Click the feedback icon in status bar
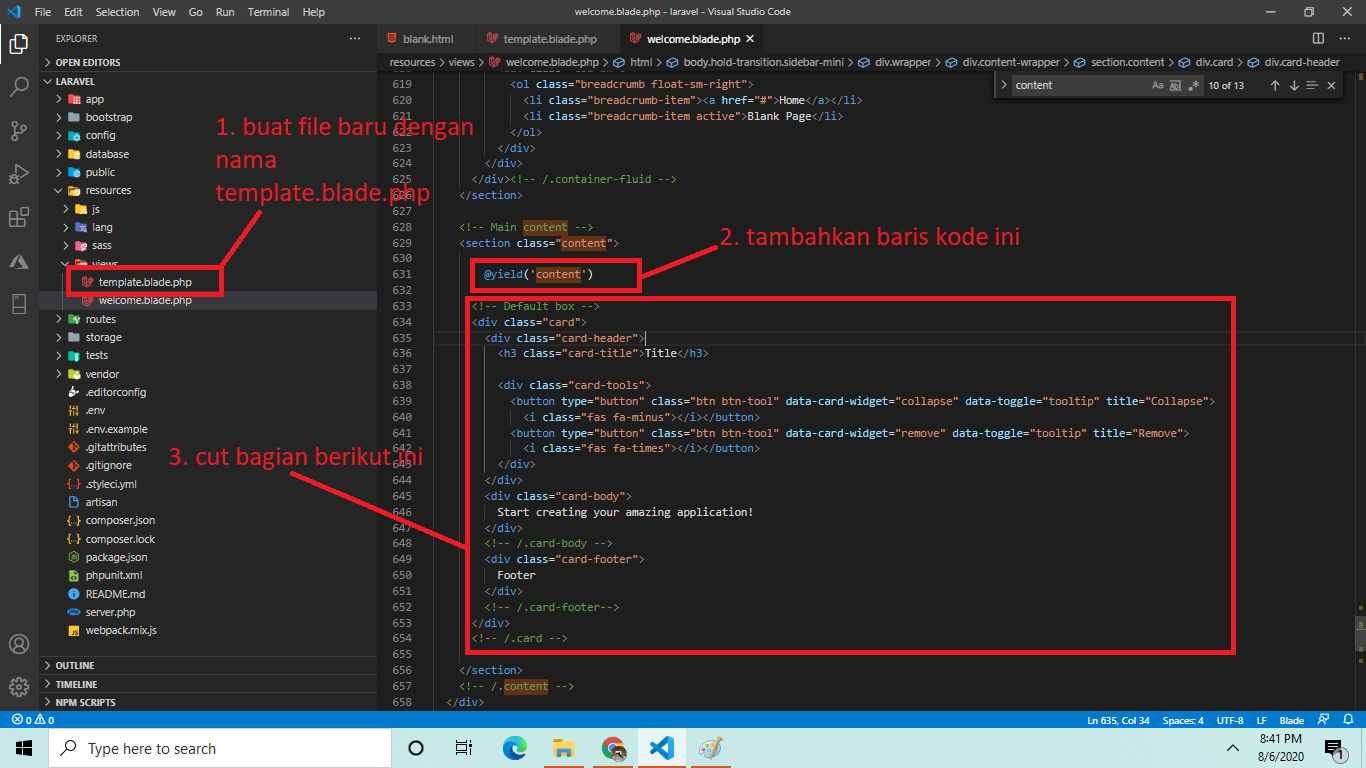 pyautogui.click(x=1323, y=720)
